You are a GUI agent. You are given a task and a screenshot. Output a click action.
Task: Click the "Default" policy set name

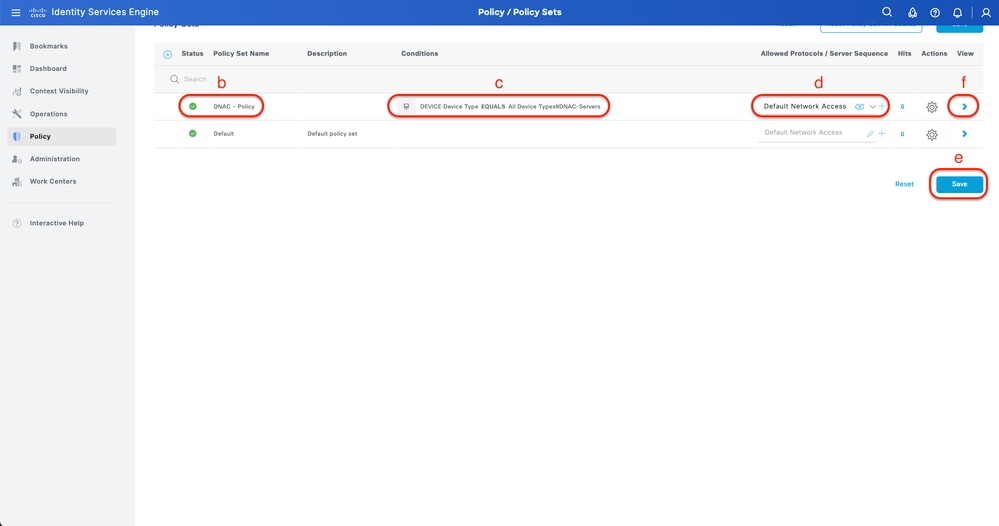[x=224, y=134]
